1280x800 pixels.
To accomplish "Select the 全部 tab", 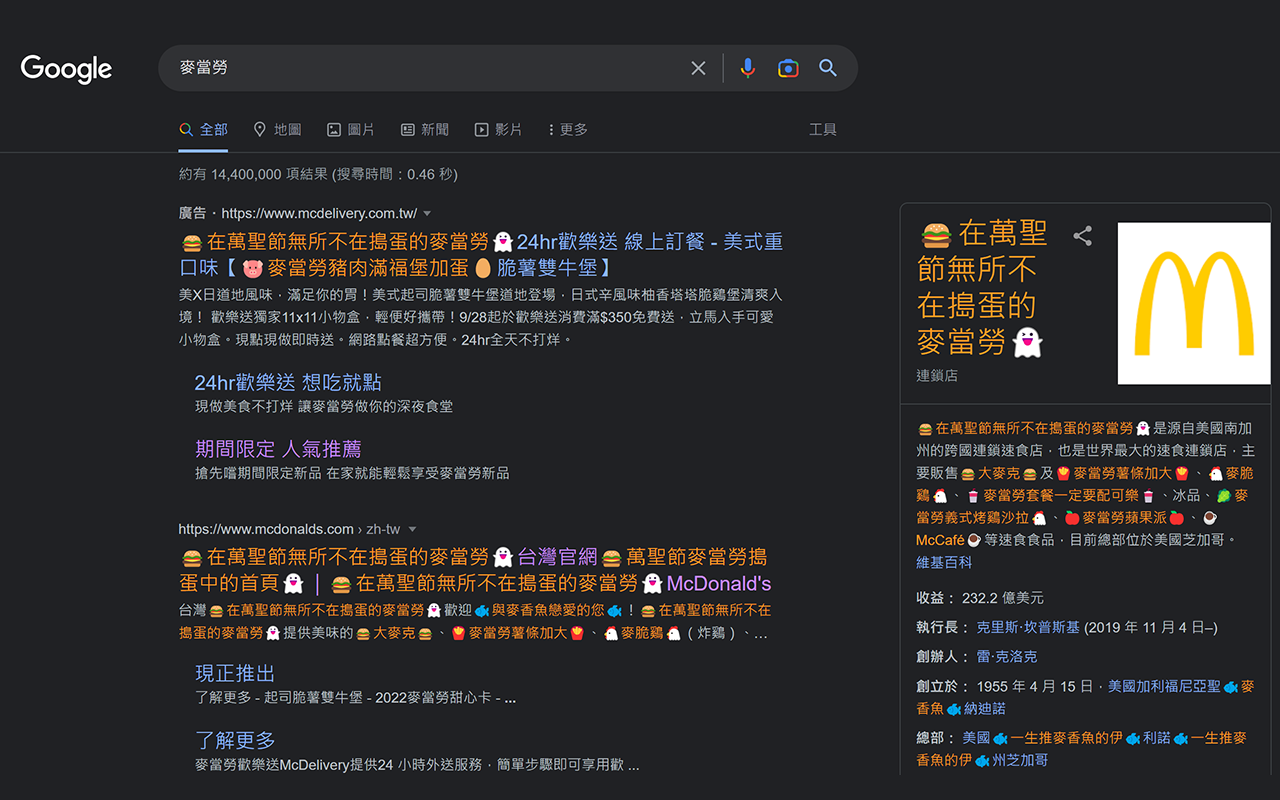I will pyautogui.click(x=203, y=130).
